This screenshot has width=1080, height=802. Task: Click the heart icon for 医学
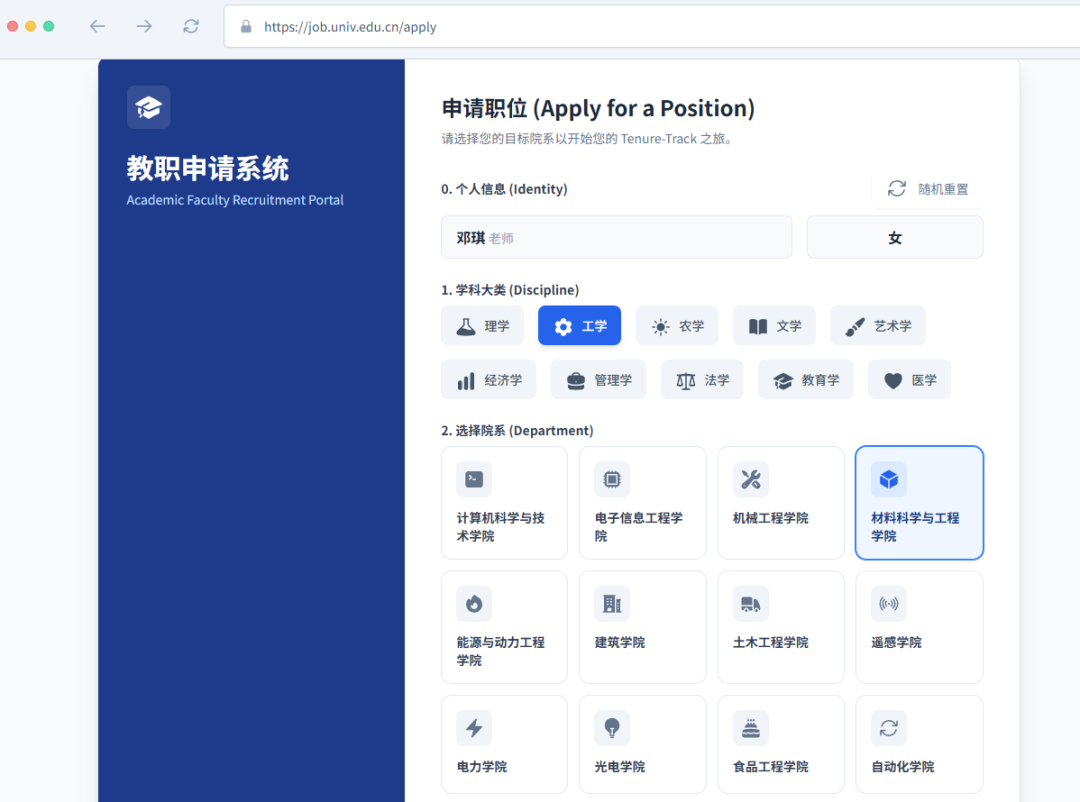click(893, 380)
